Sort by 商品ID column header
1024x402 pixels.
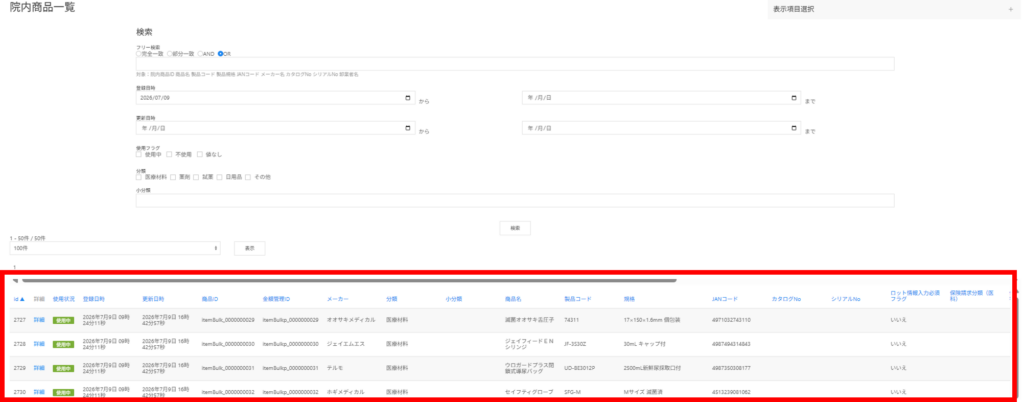point(210,299)
